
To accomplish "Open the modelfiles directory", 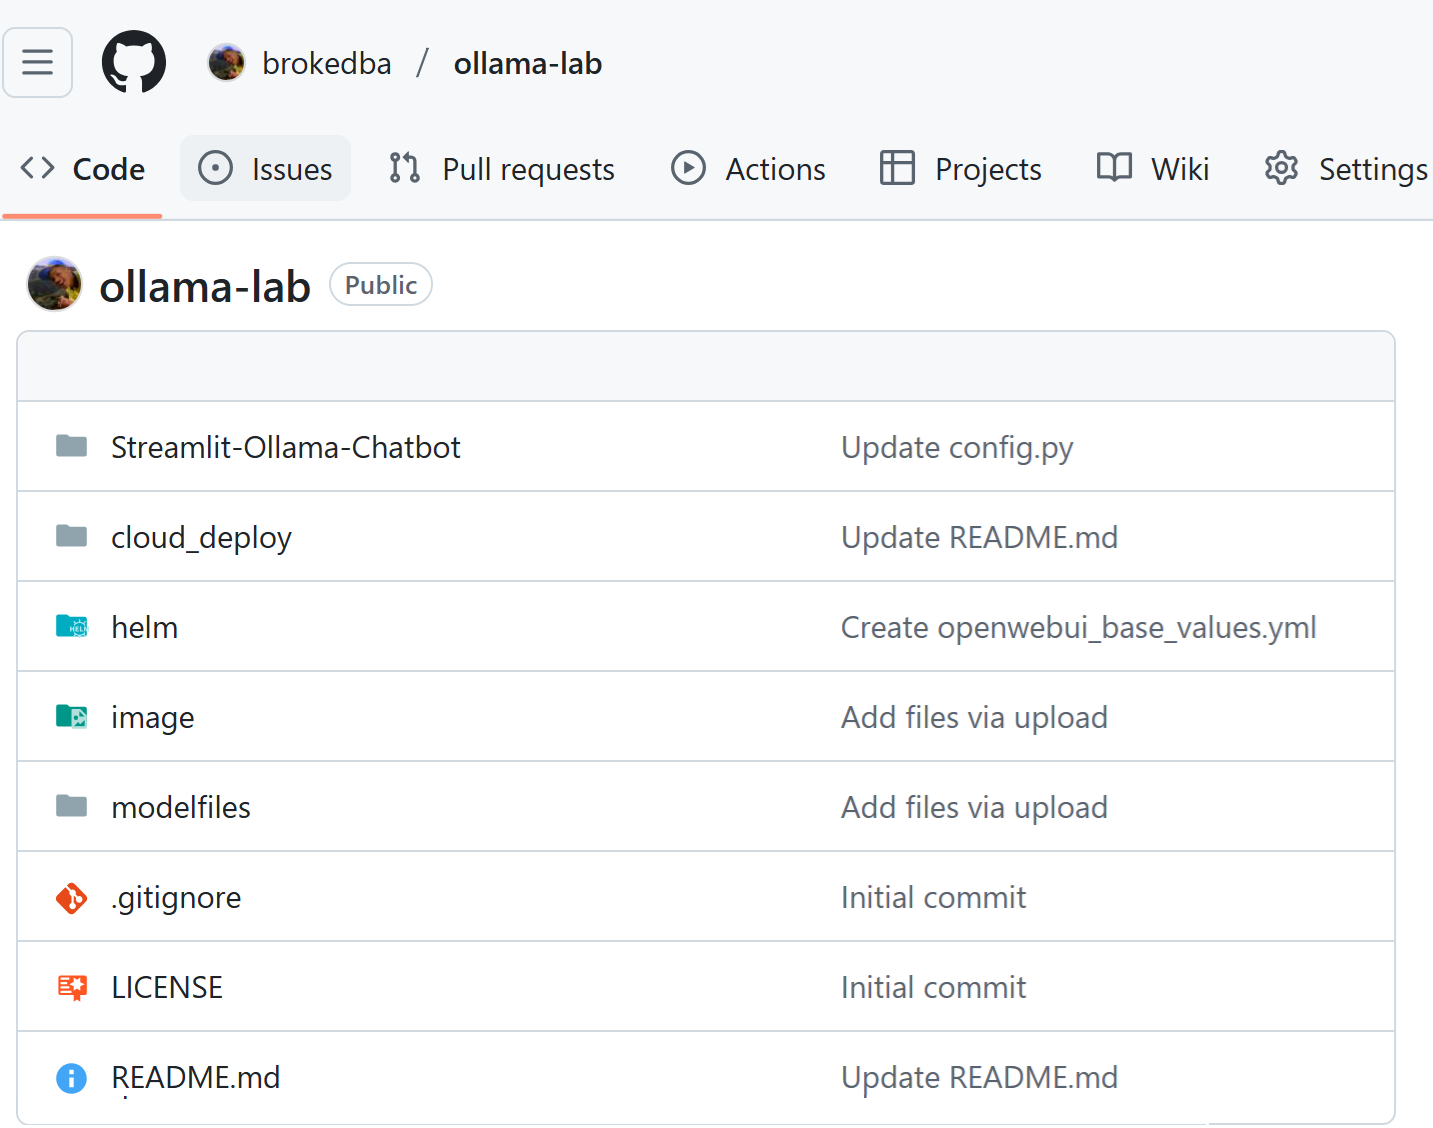I will coord(181,808).
